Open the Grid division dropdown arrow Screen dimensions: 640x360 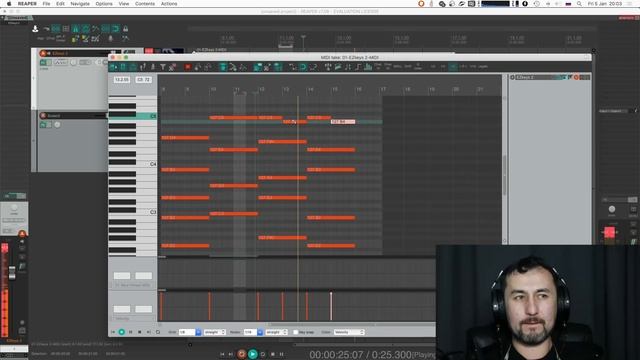[x=198, y=332]
